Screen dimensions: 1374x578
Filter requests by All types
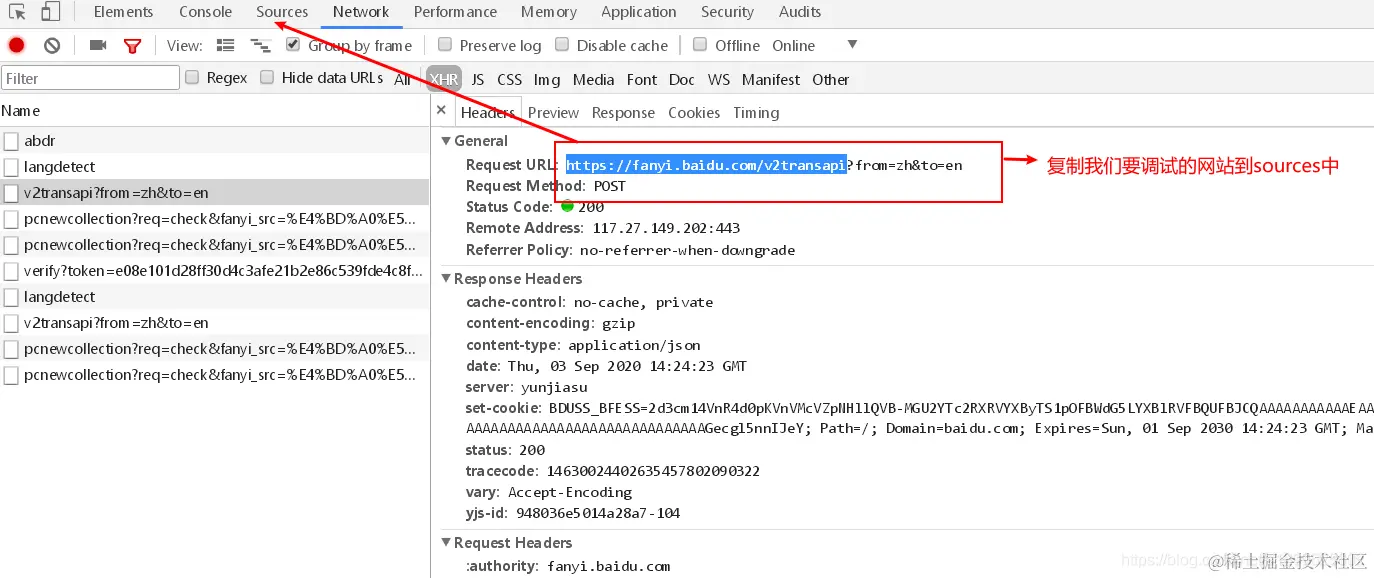pos(403,79)
